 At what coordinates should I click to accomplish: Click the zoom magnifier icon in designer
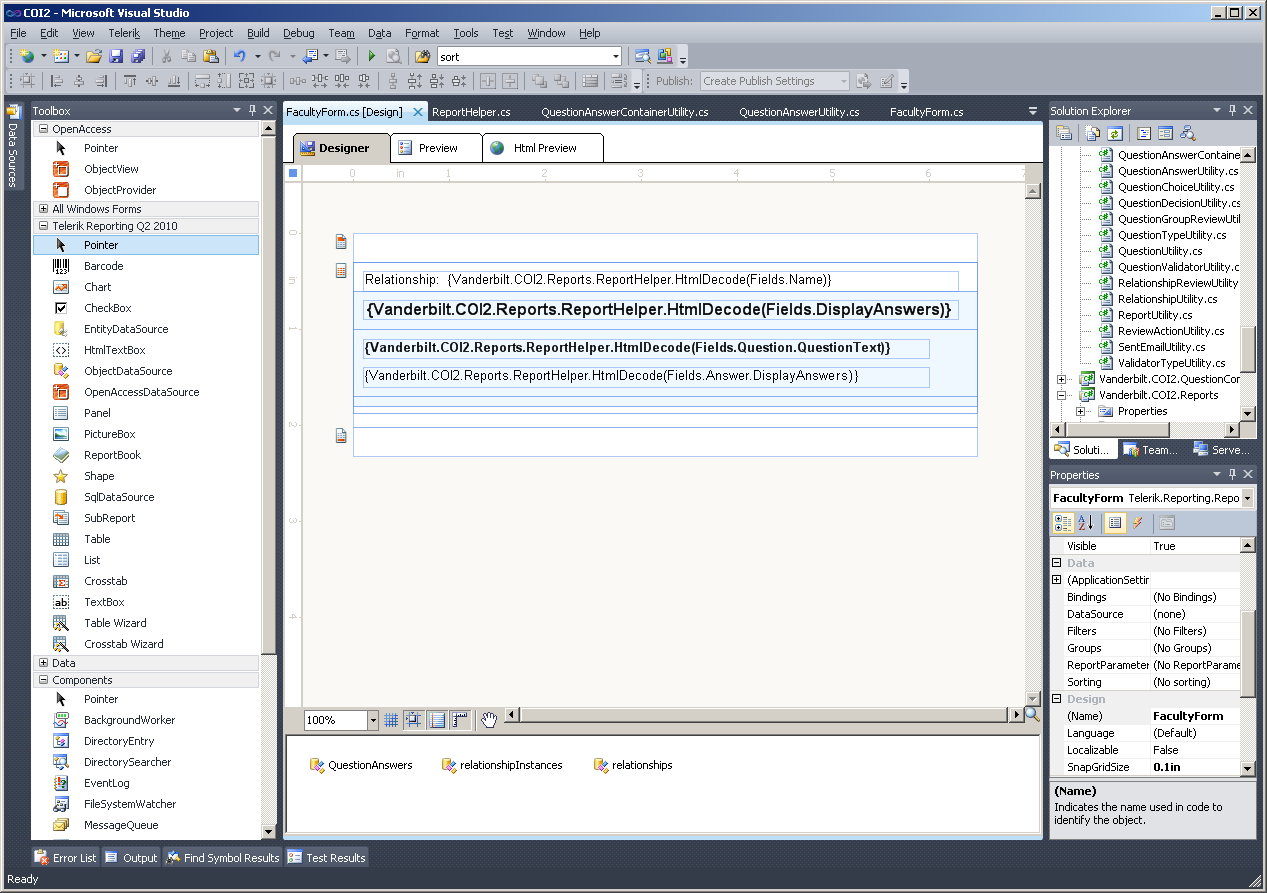tap(1032, 715)
